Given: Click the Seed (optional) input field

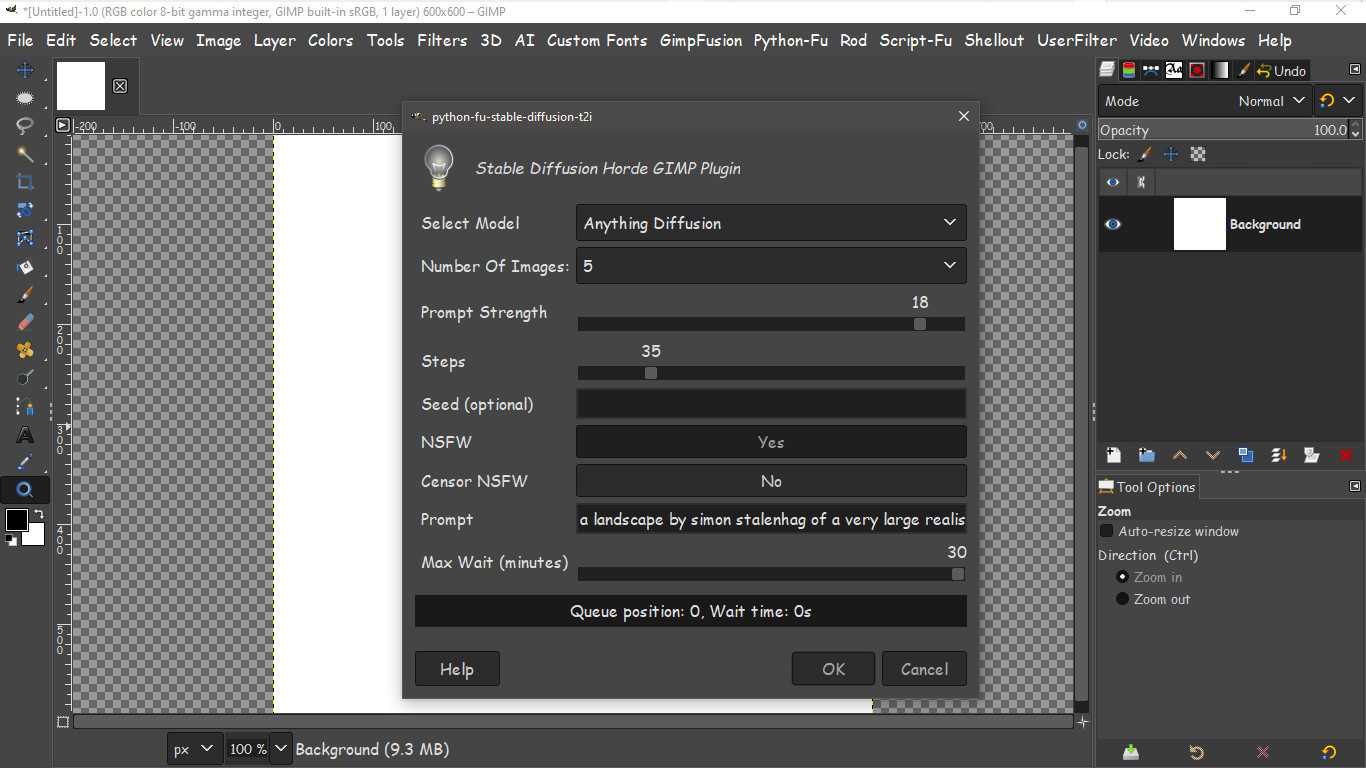Looking at the screenshot, I should click(x=771, y=404).
